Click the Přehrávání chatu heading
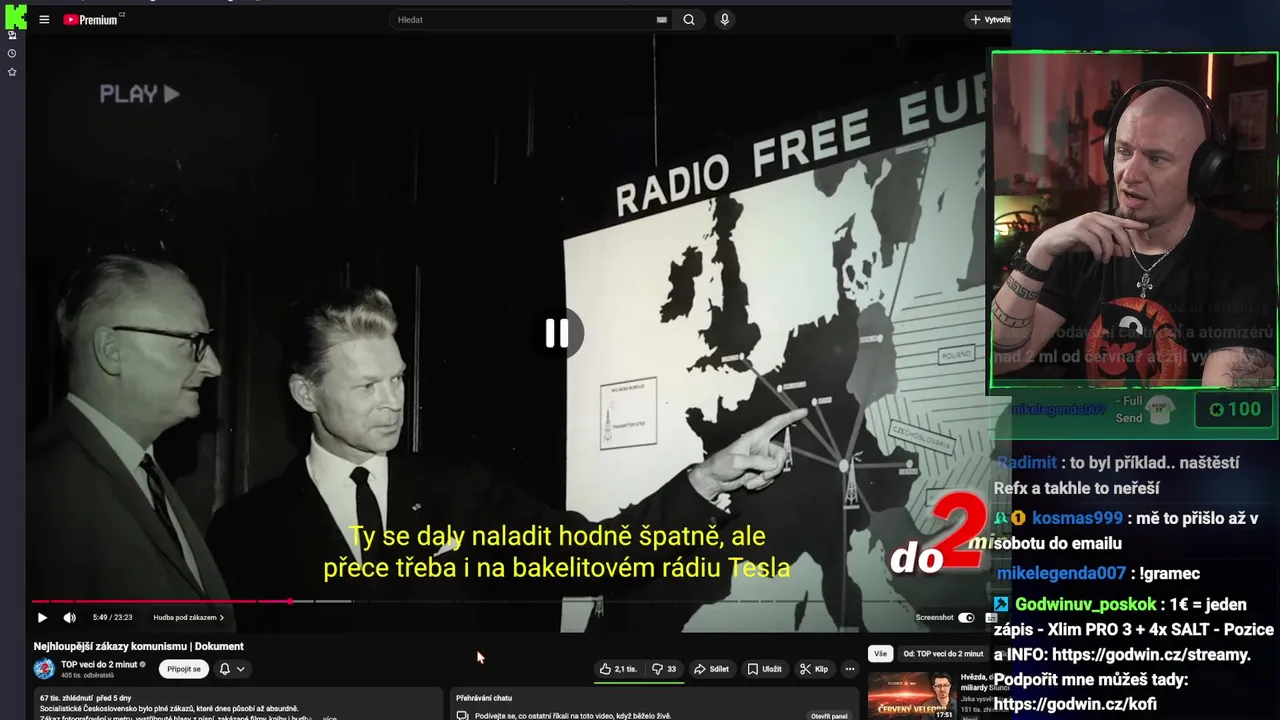The height and width of the screenshot is (720, 1280). (x=484, y=698)
